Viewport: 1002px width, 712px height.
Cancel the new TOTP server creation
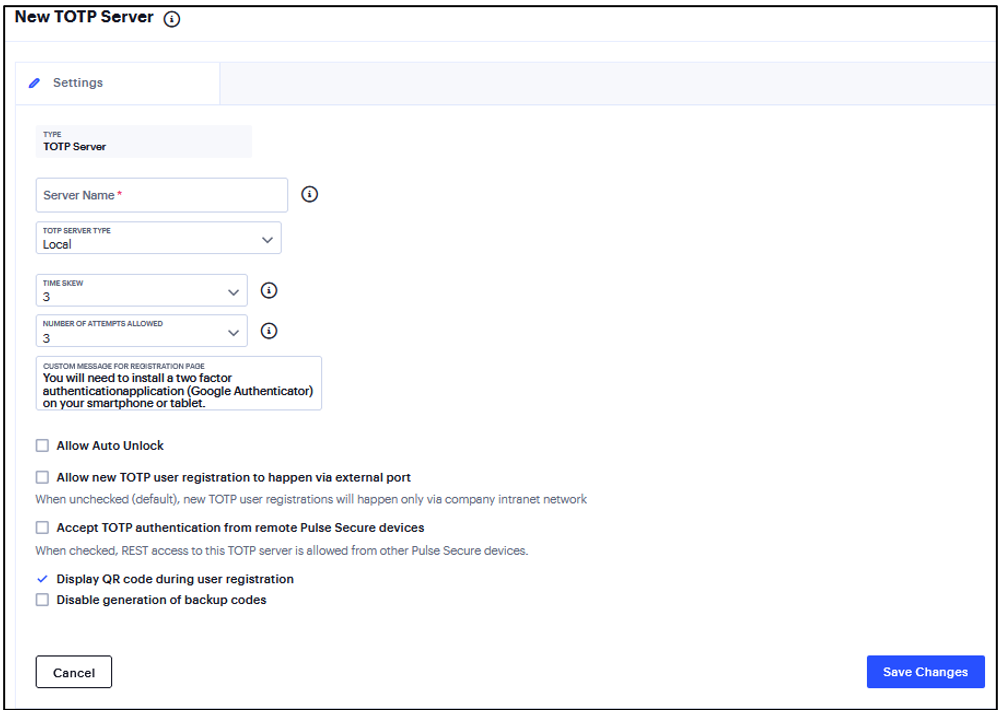[73, 672]
